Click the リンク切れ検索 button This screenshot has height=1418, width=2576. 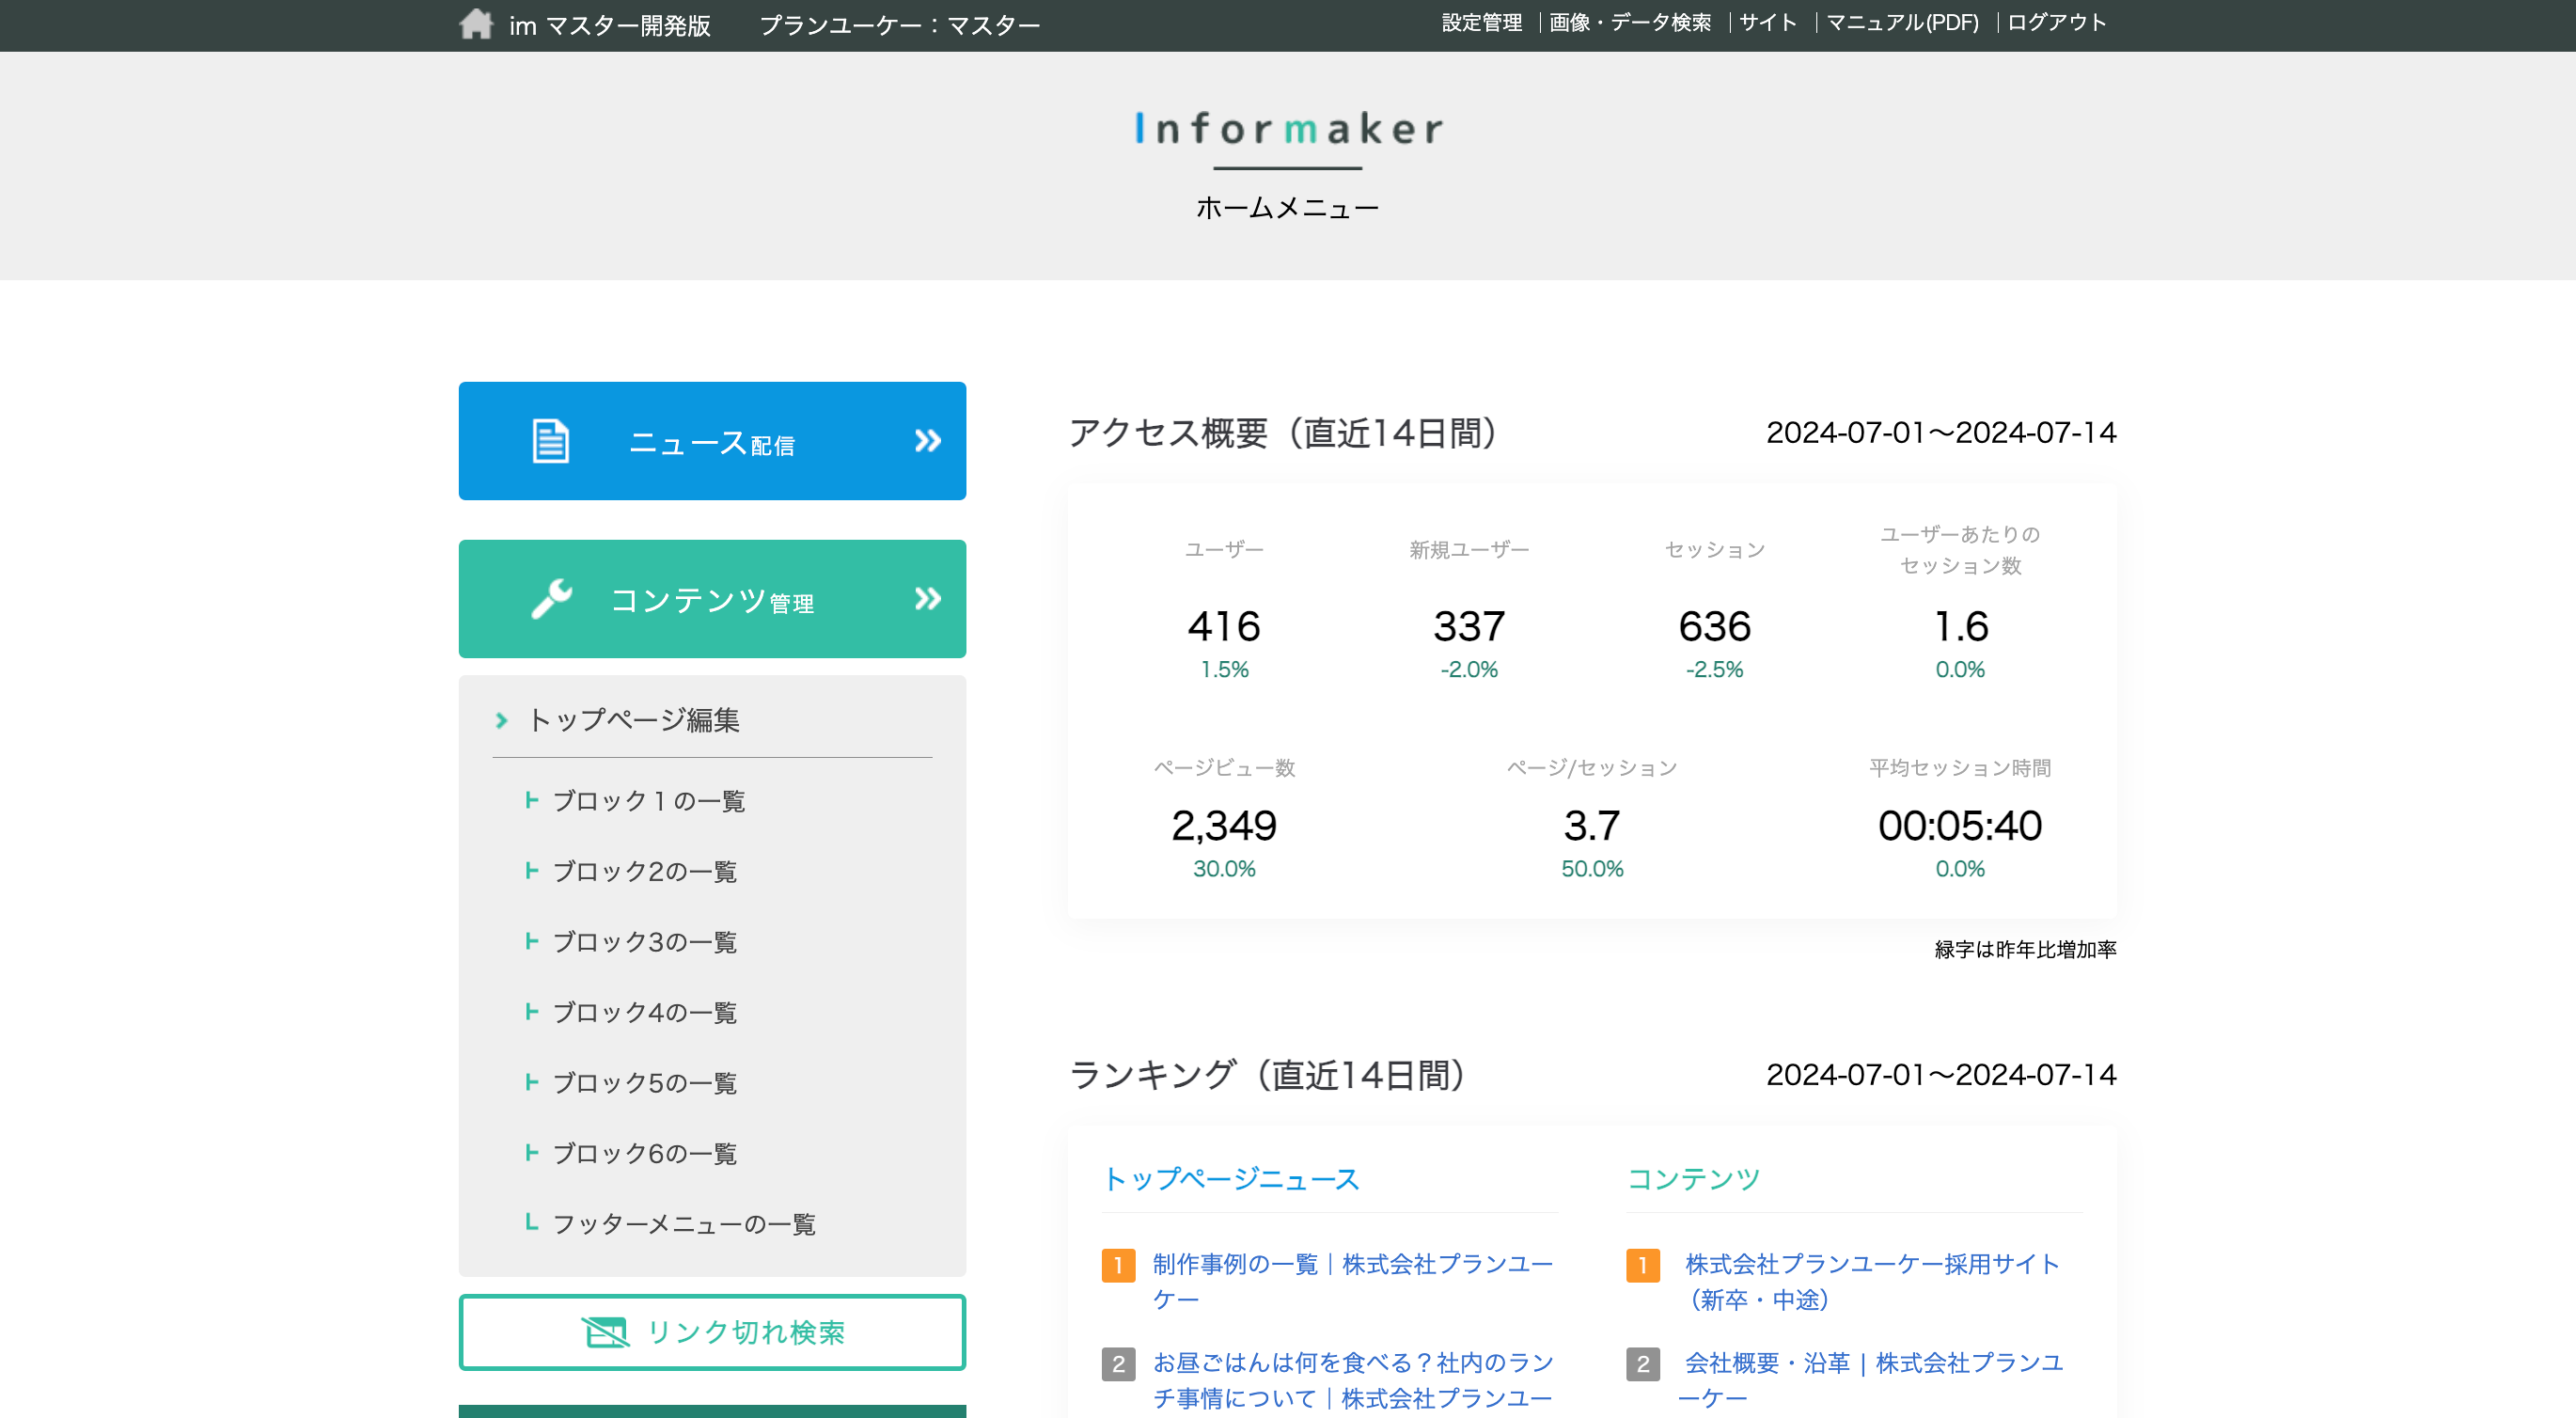[712, 1332]
